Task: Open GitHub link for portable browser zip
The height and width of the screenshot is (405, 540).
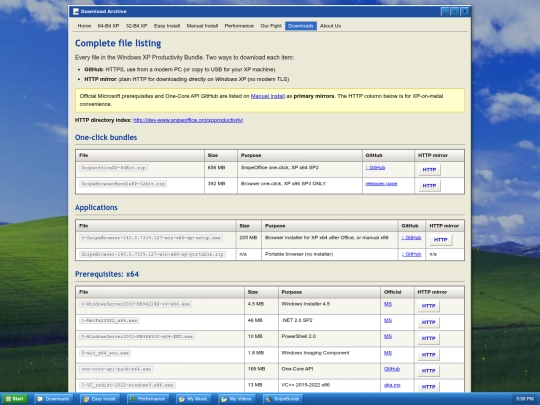Action: tap(411, 254)
